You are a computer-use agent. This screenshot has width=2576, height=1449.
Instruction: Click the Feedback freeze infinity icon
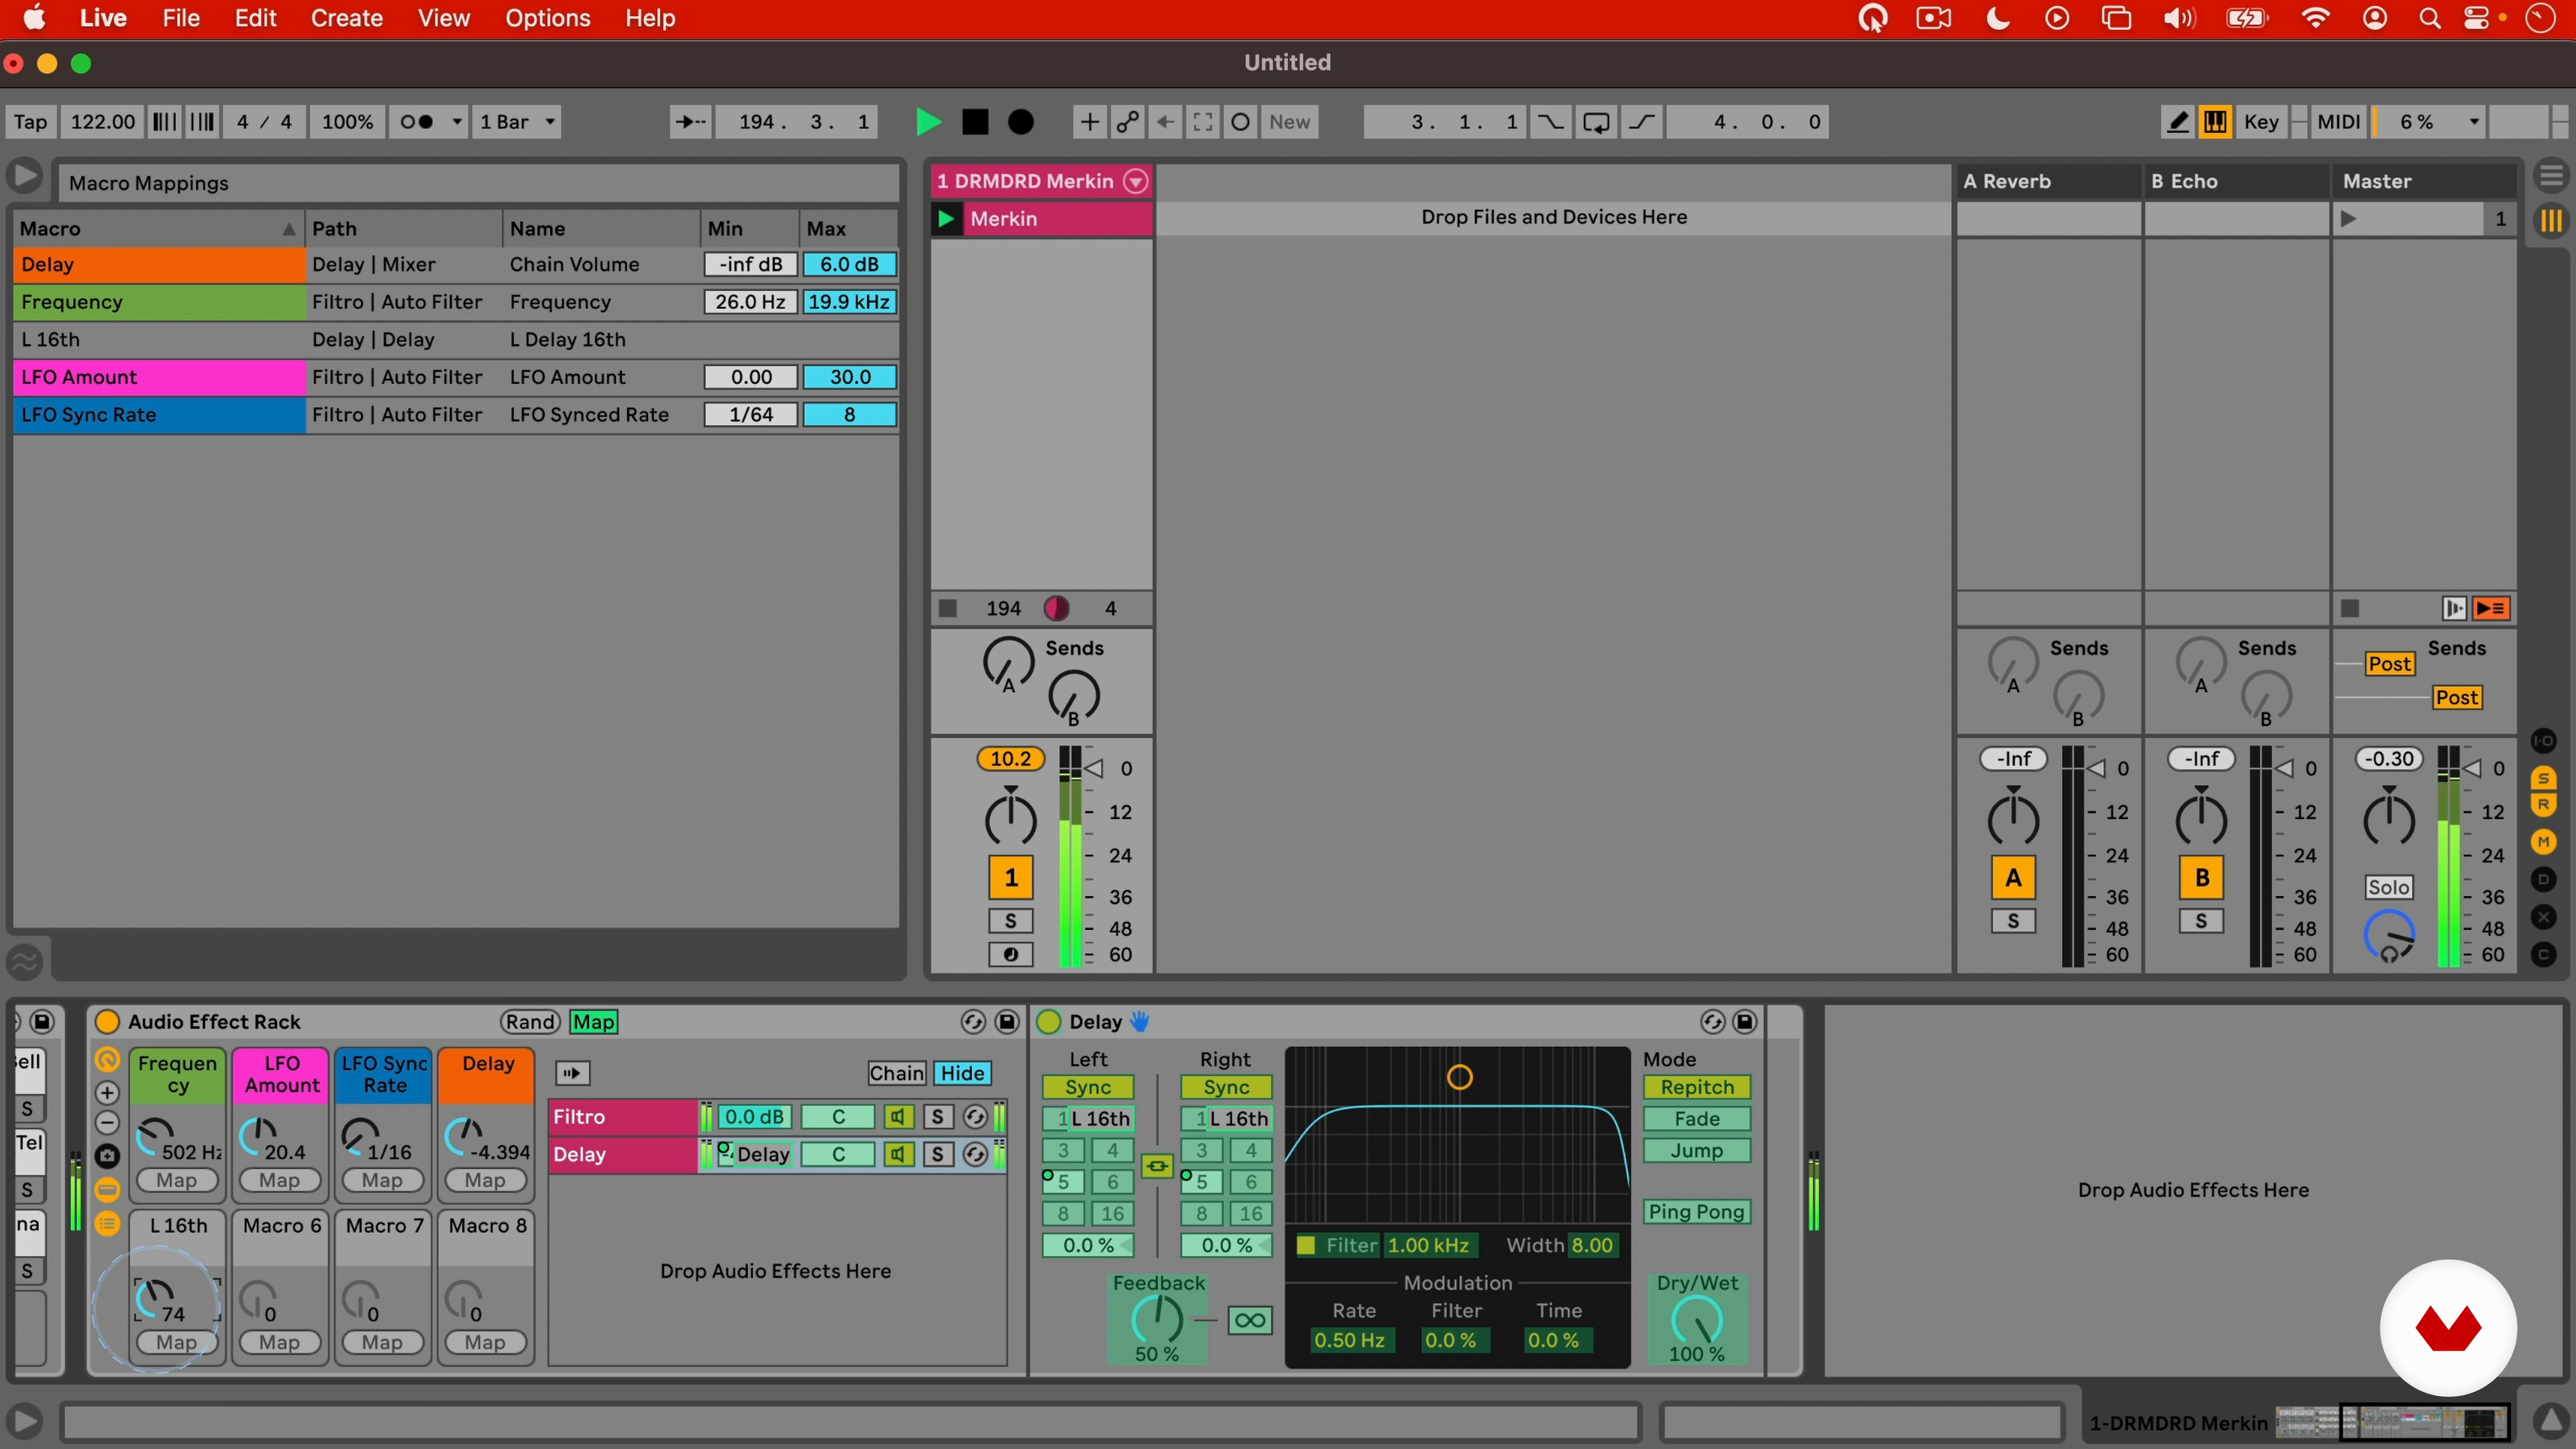coord(1249,1320)
